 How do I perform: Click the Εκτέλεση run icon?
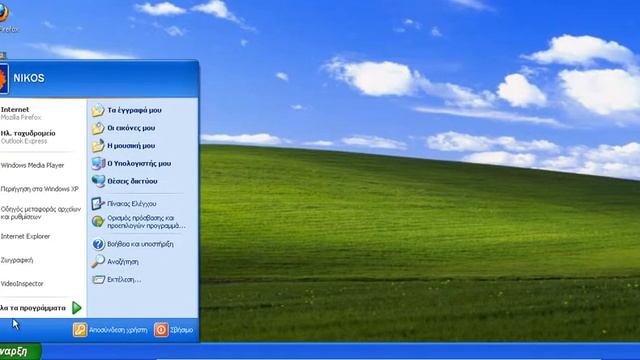98,280
